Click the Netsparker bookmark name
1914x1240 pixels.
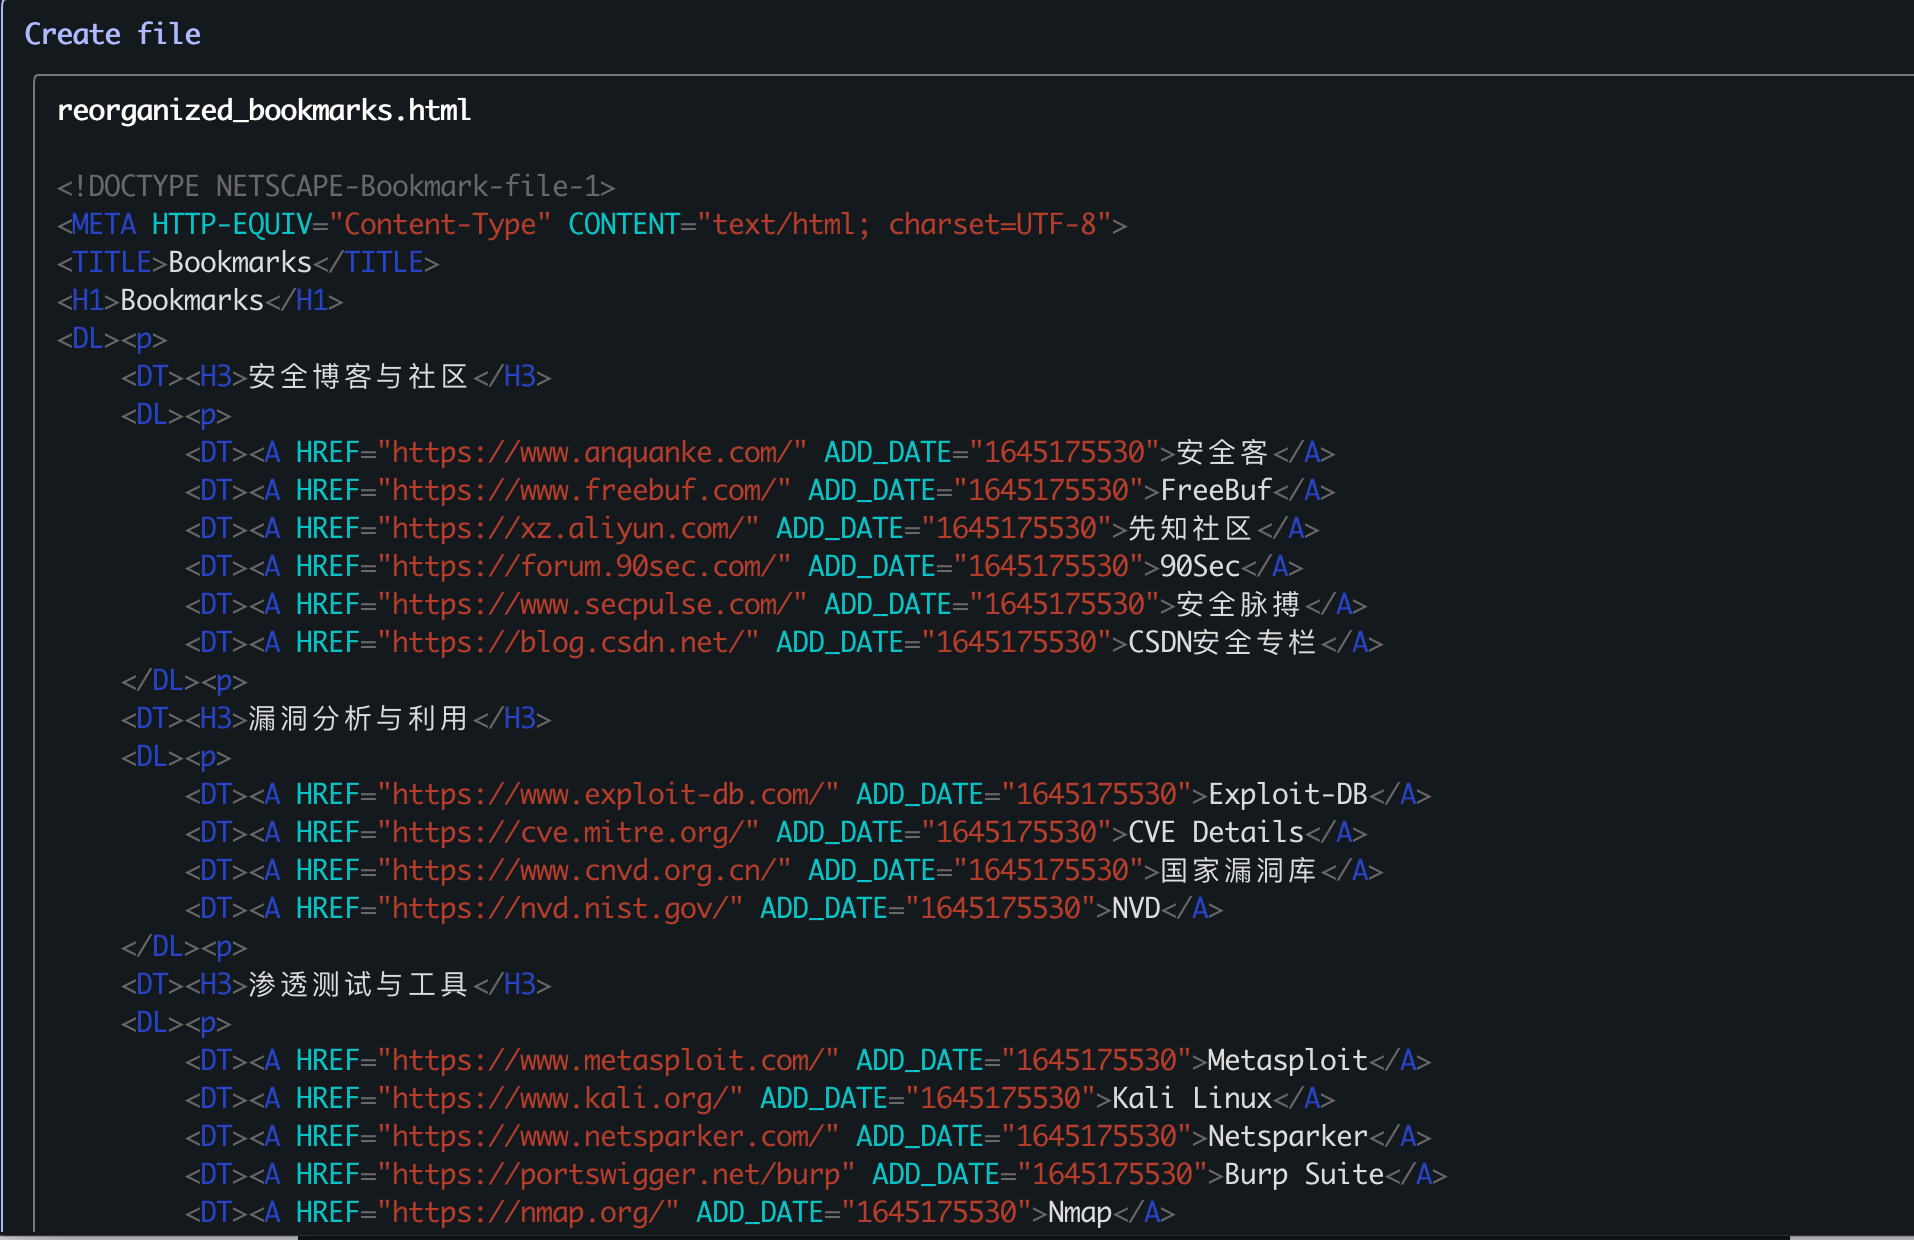click(1288, 1136)
